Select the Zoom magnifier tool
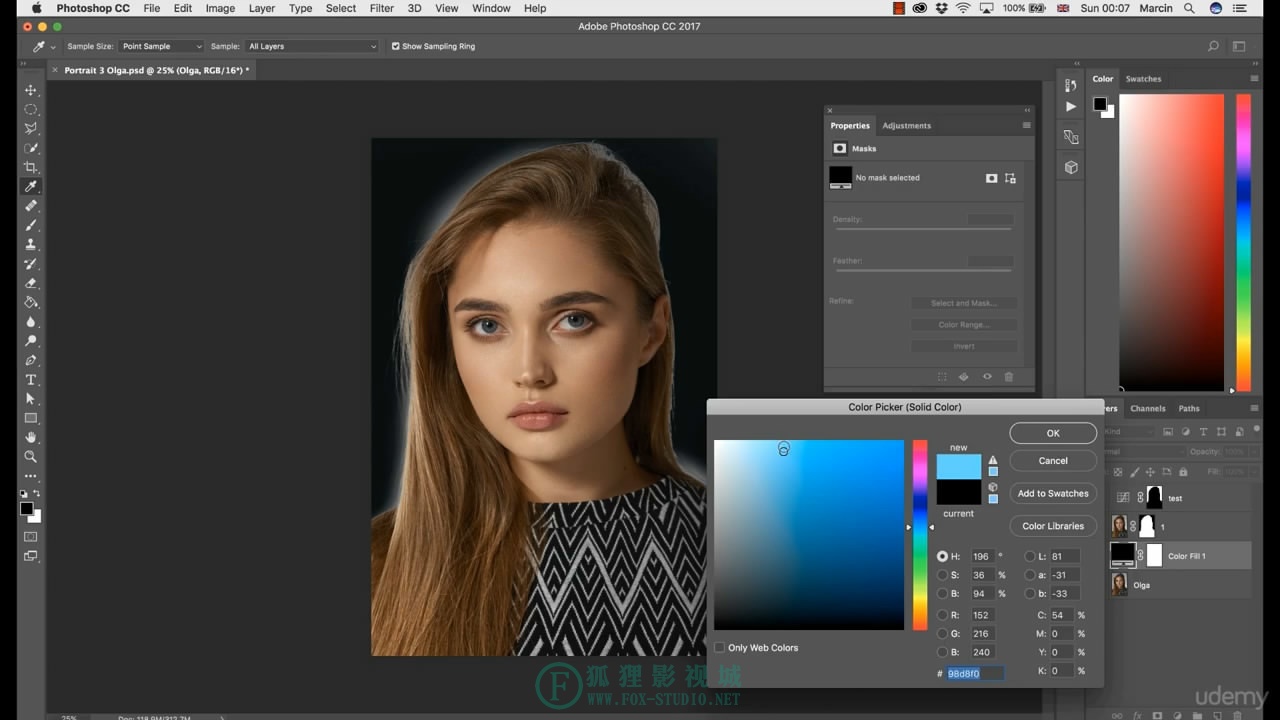The height and width of the screenshot is (720, 1280). (x=31, y=456)
